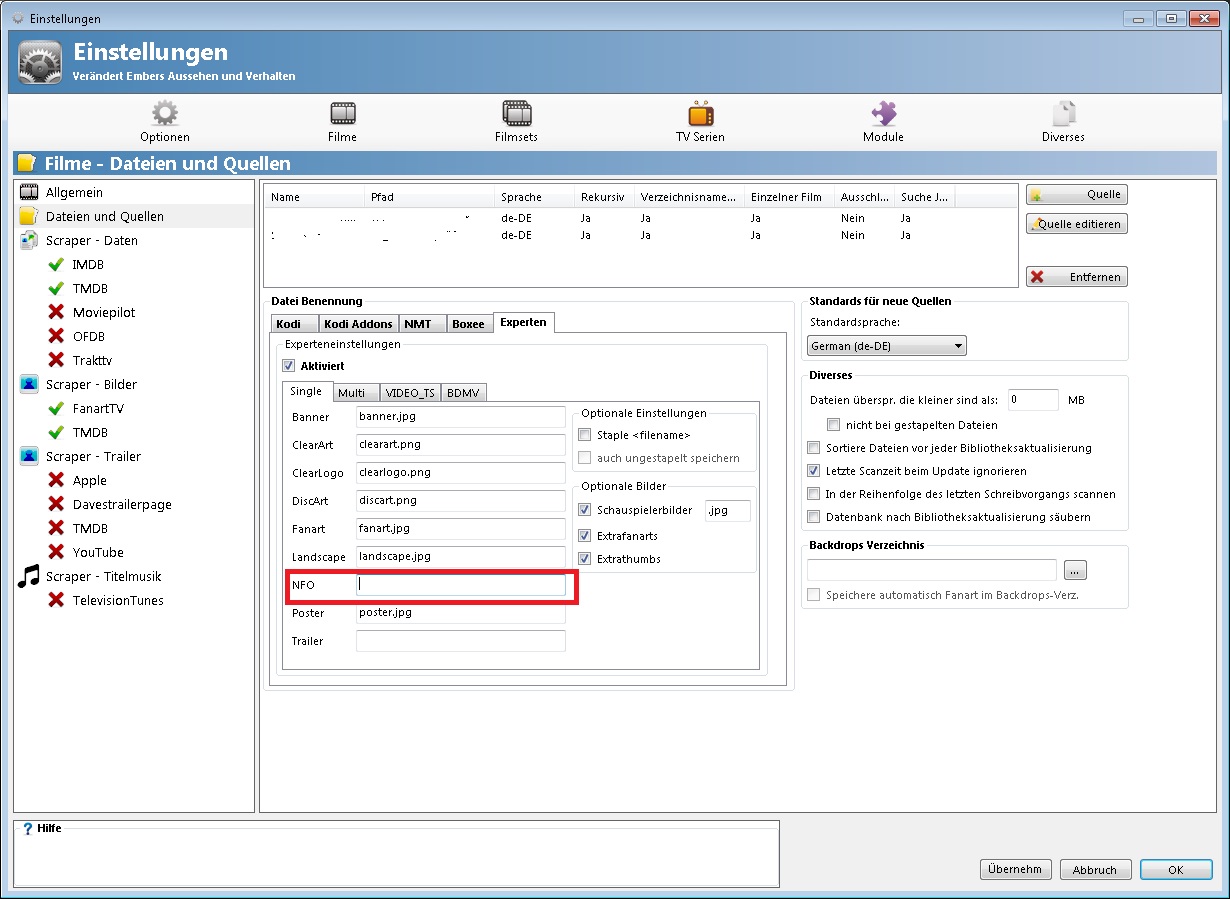This screenshot has height=899, width=1230.
Task: Open the Optionen gear section
Action: 164,122
